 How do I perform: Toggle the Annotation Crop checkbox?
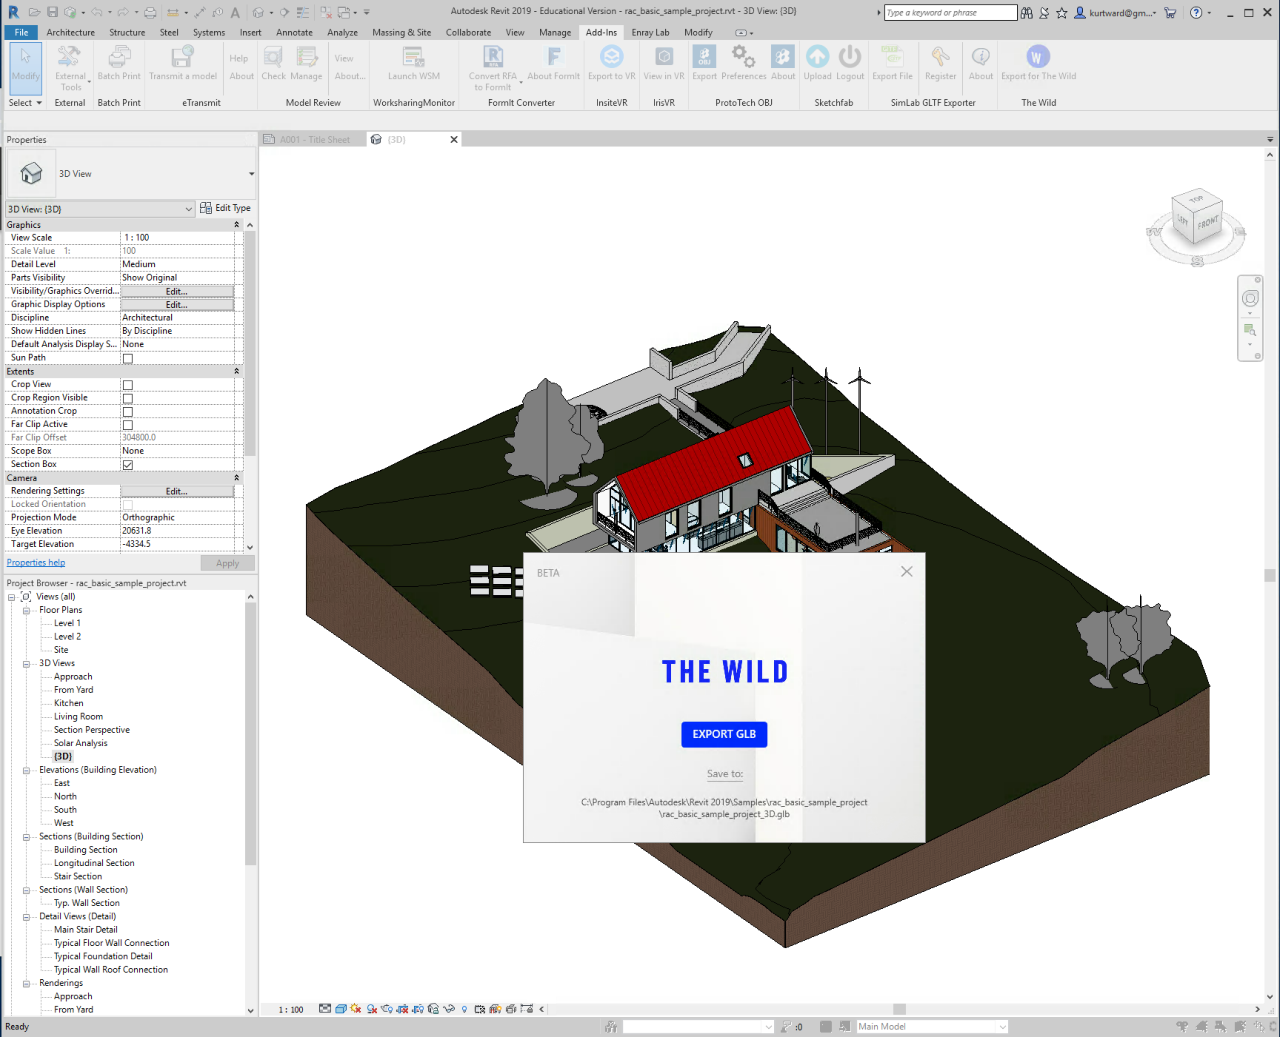(128, 411)
